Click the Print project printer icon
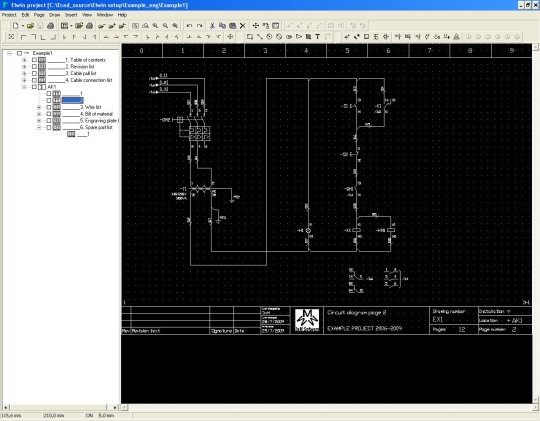This screenshot has width=540, height=421. click(x=50, y=25)
